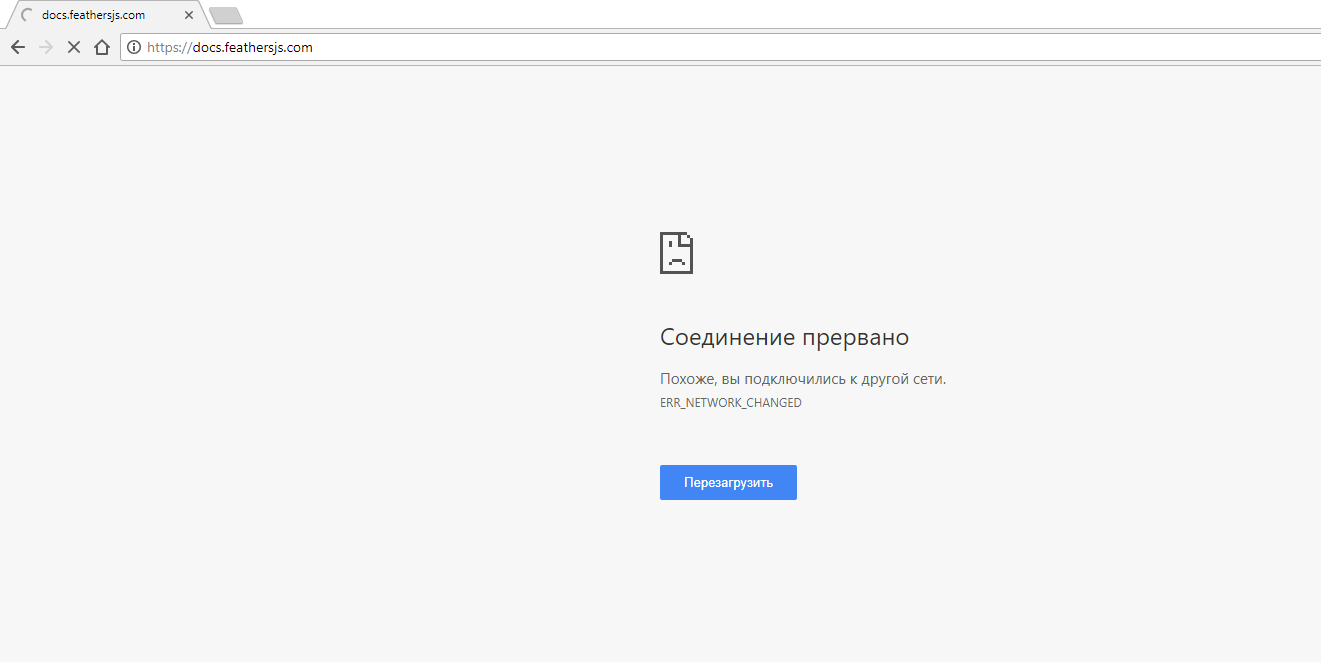Image resolution: width=1321 pixels, height=662 pixels.
Task: Stop loading the page with the X button
Action: (73, 47)
